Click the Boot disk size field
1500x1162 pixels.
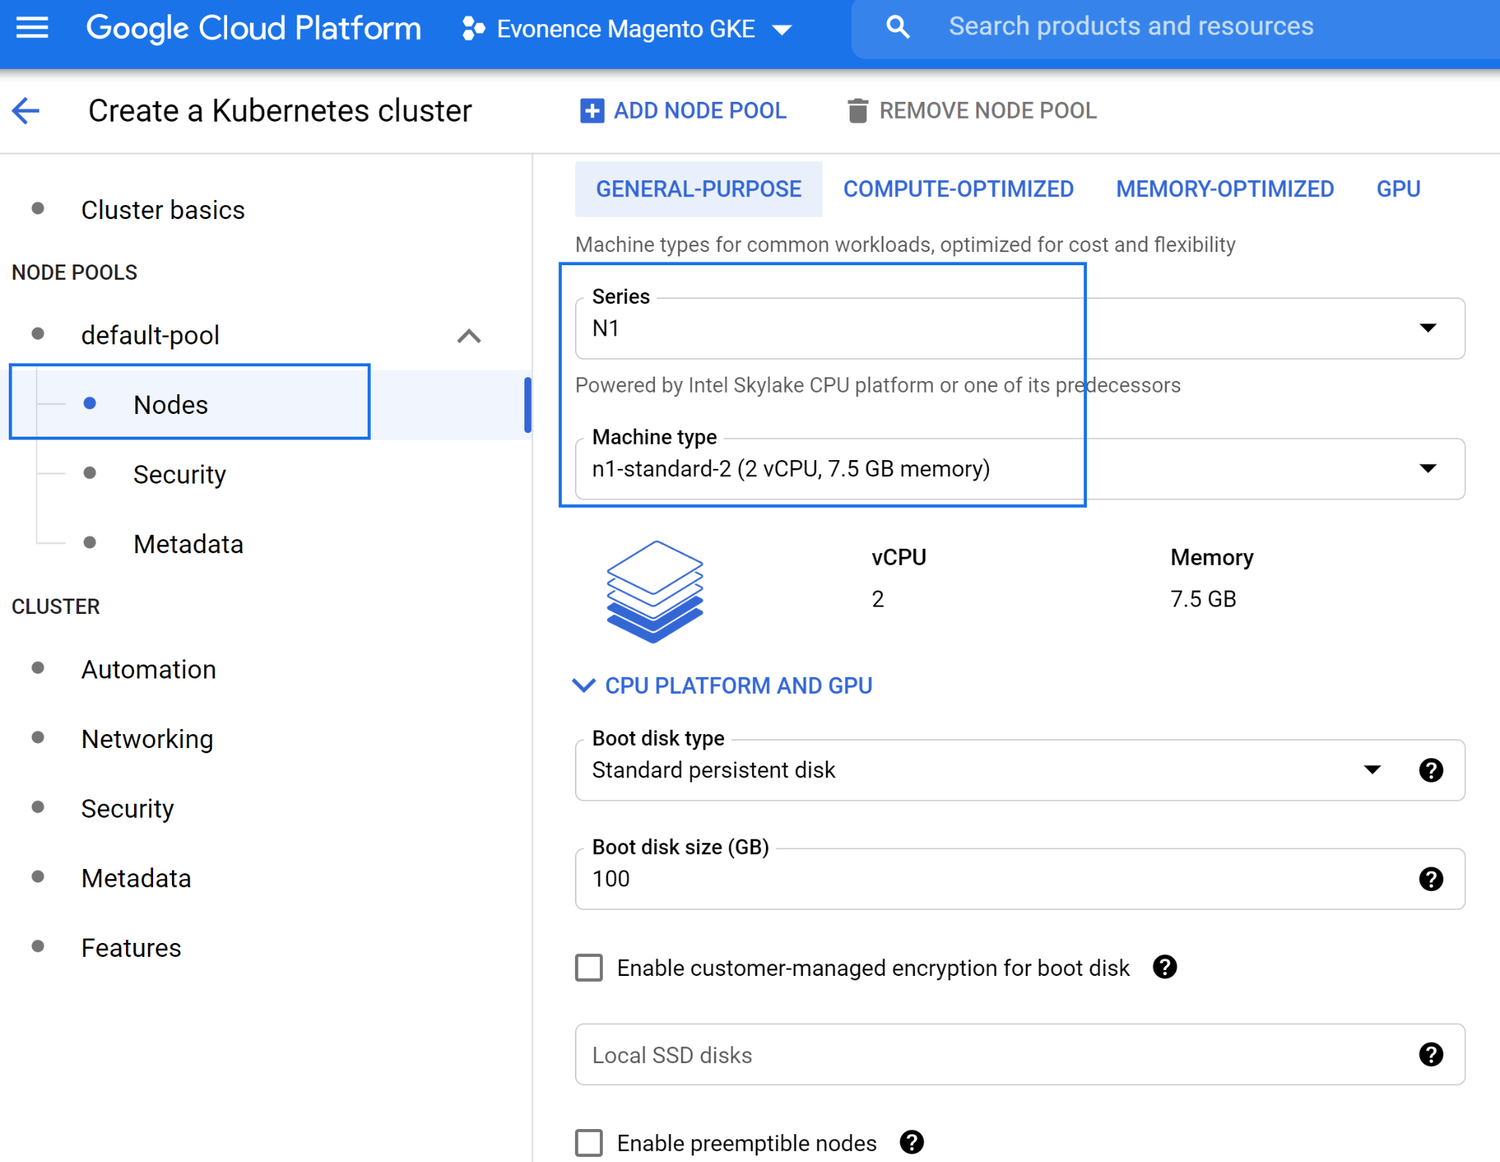pos(1020,879)
